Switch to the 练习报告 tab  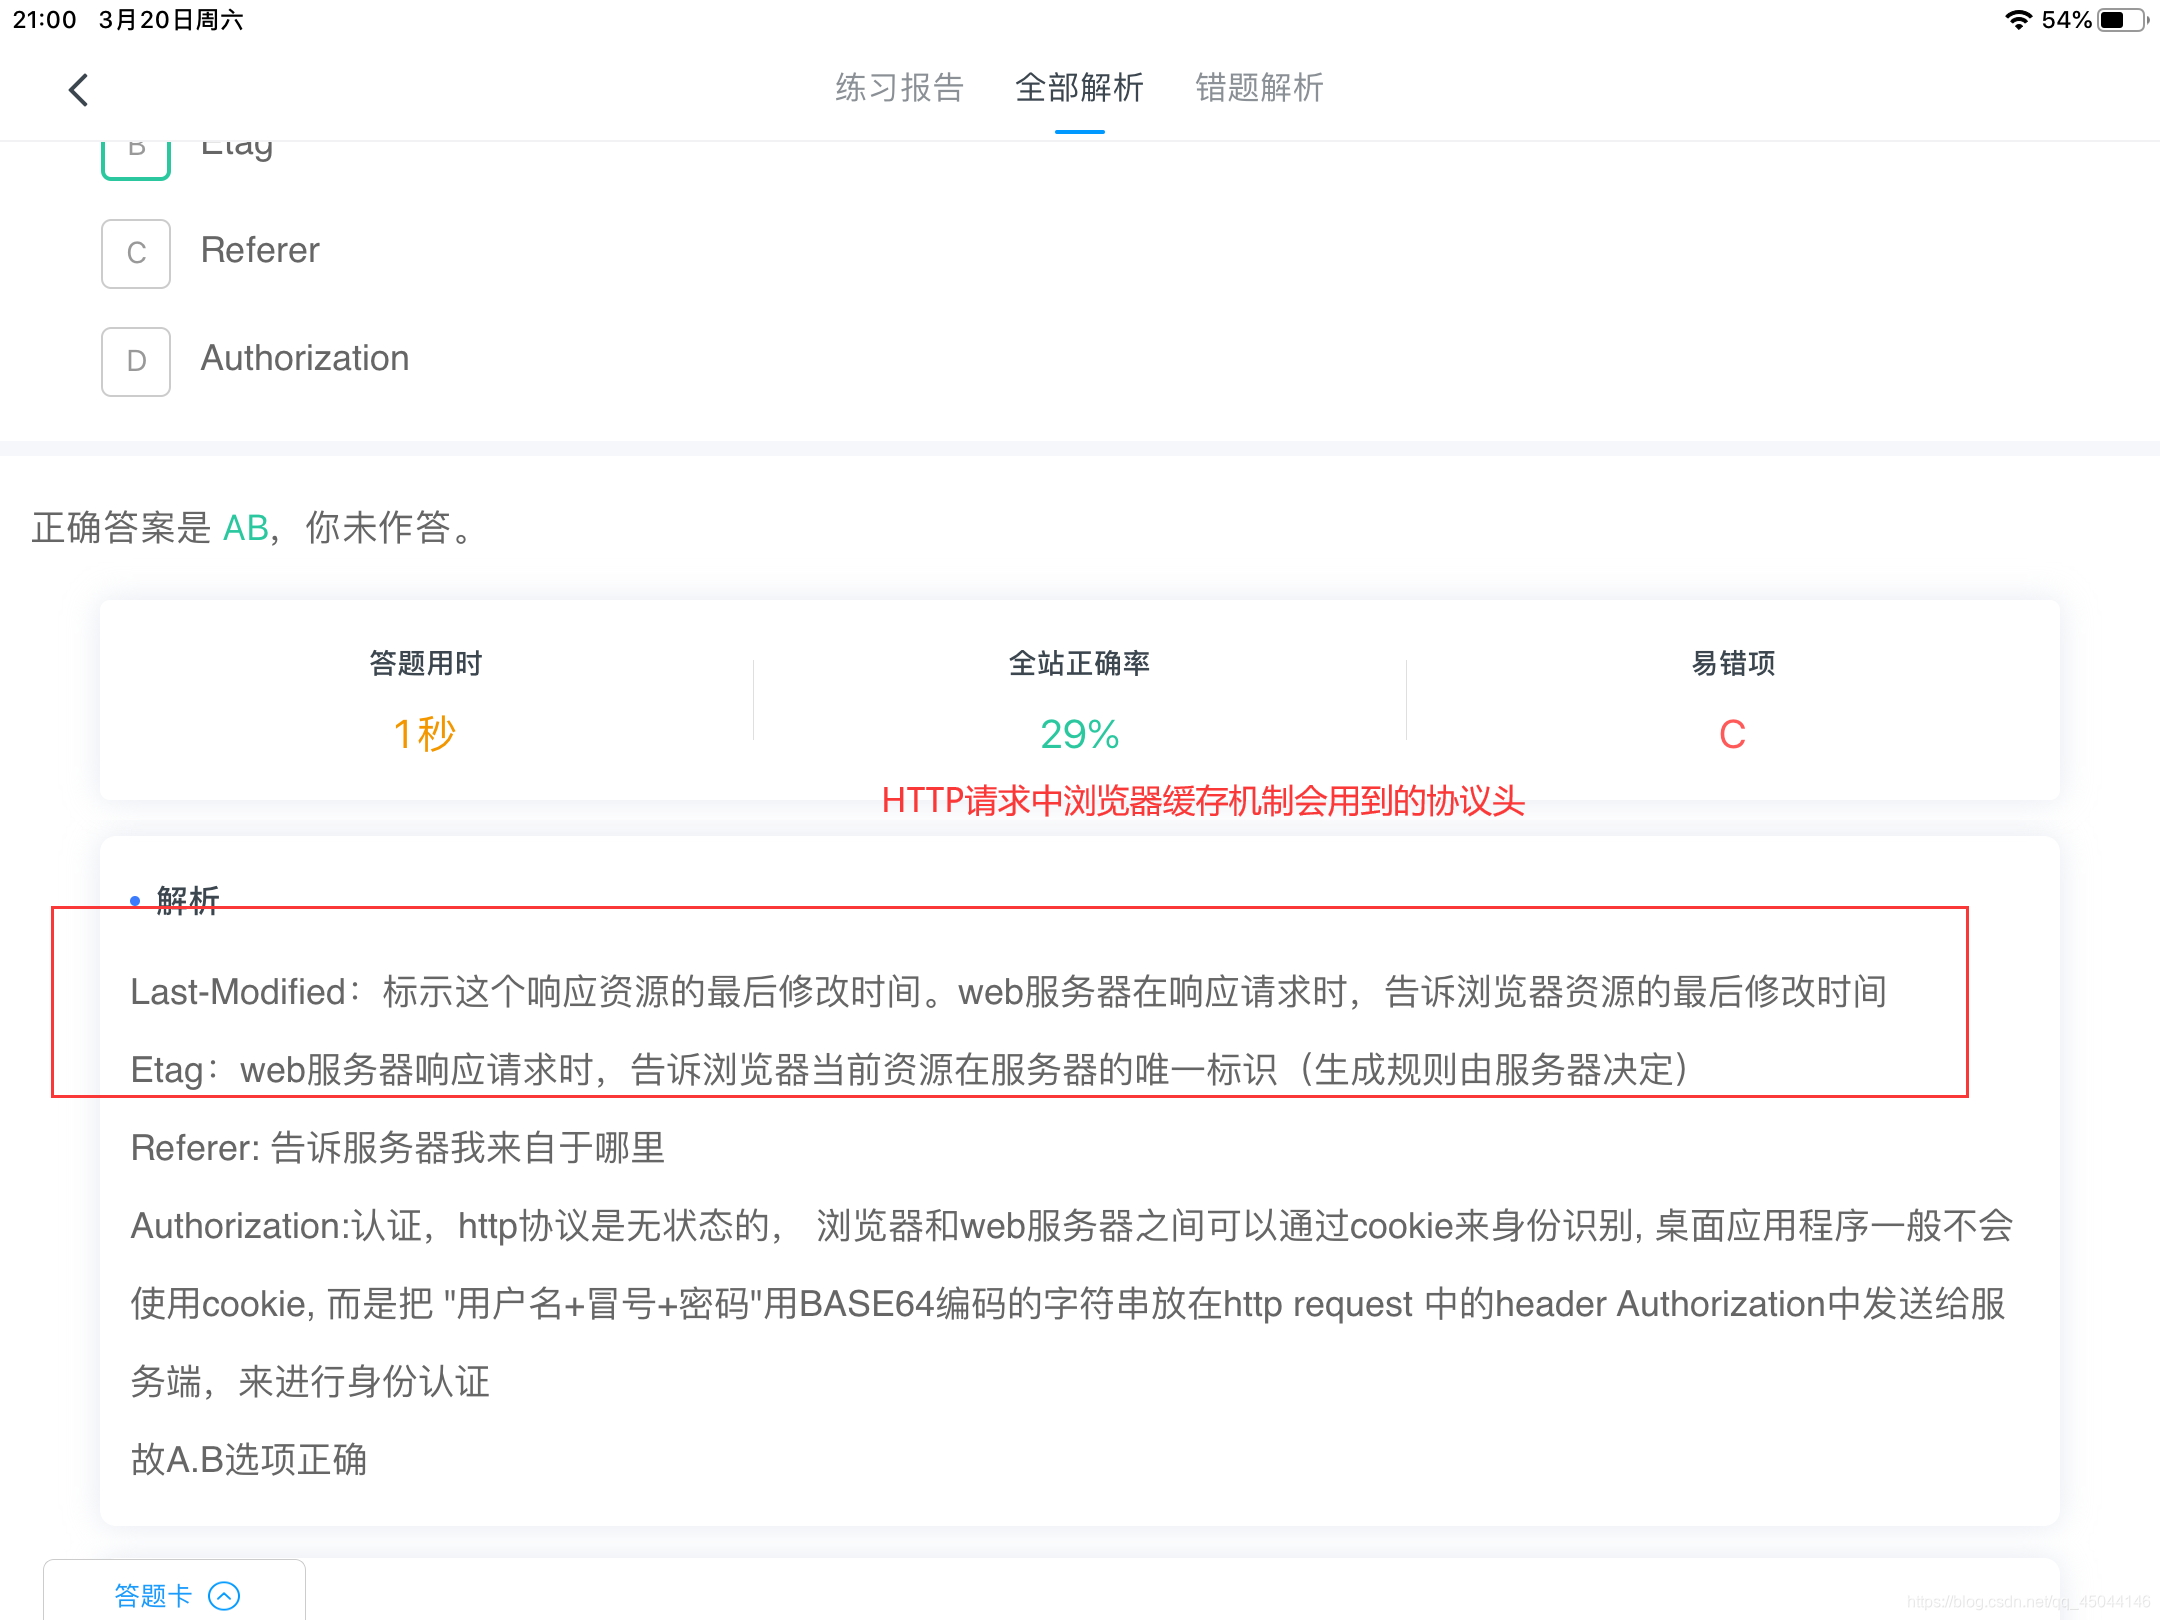[899, 88]
